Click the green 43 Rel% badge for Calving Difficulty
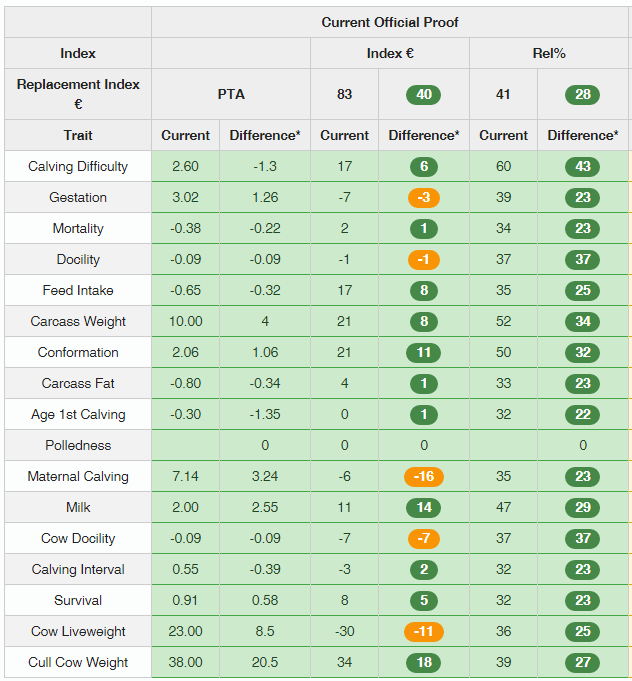The width and height of the screenshot is (632, 681). tap(582, 166)
